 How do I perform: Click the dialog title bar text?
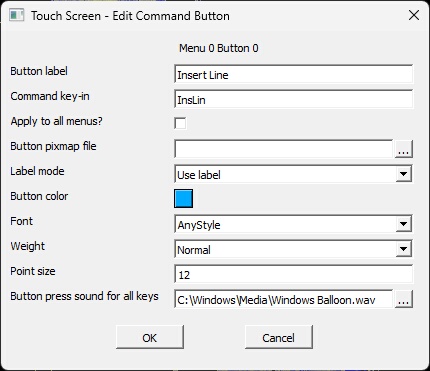130,16
